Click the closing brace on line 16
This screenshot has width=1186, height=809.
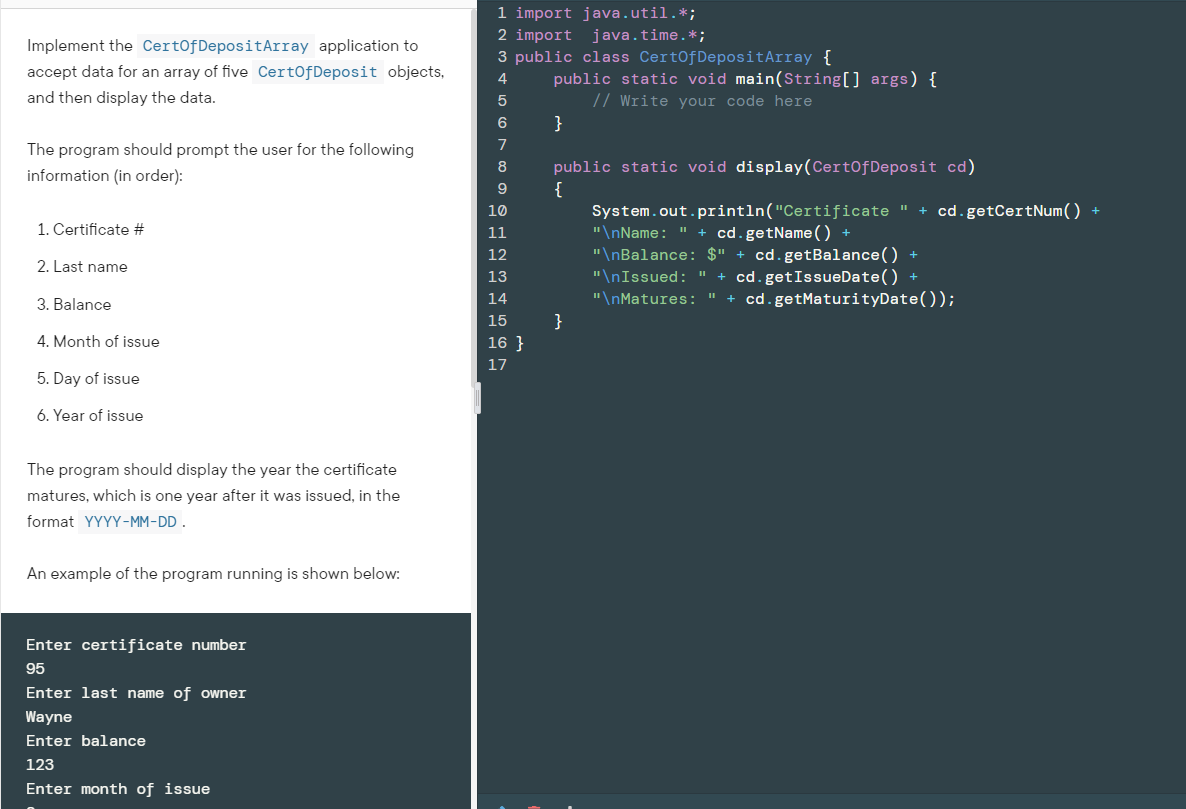point(518,342)
